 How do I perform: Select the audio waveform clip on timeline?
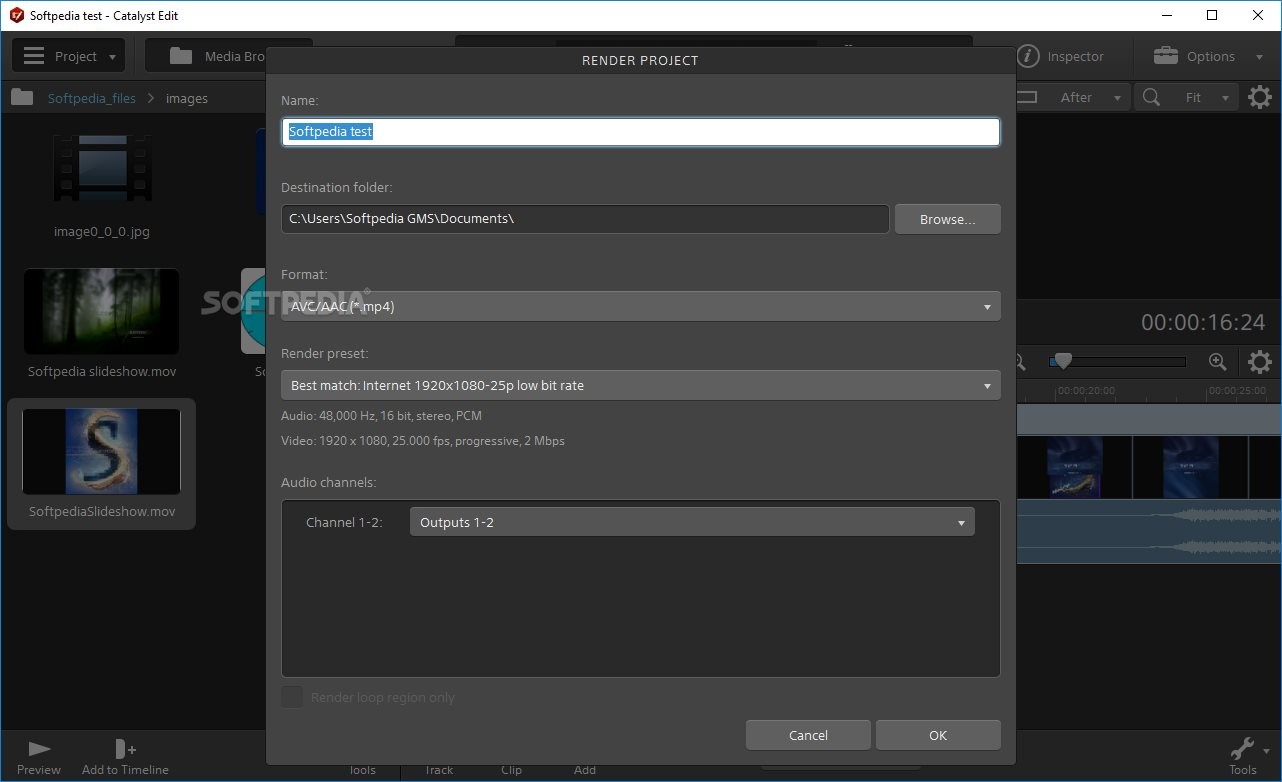(x=1149, y=531)
